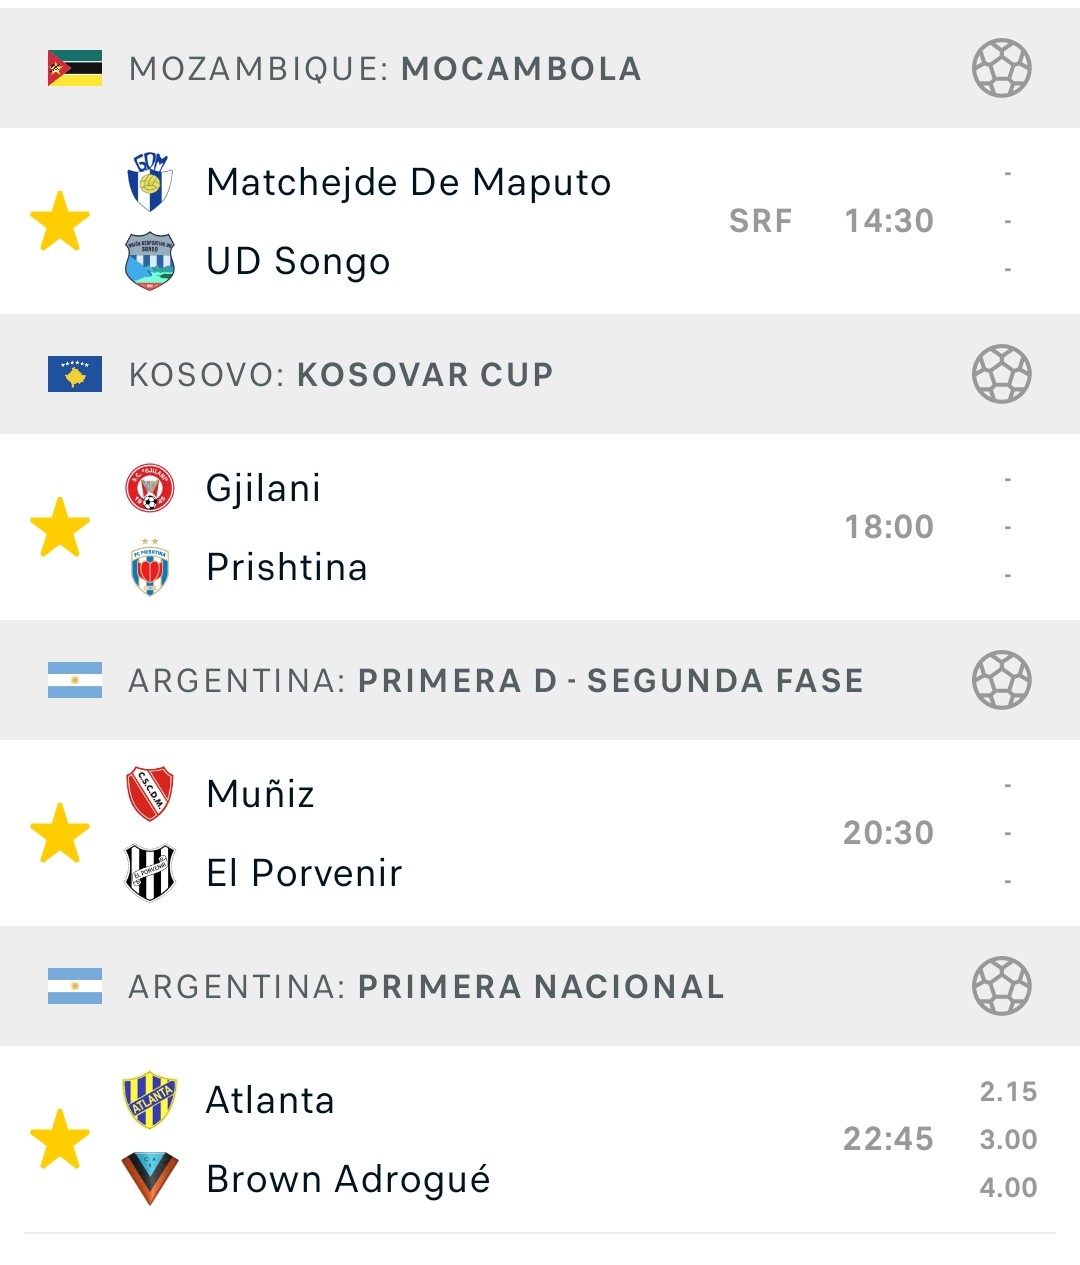Click the Brown Adrogué triangular logo
The height and width of the screenshot is (1265, 1080).
[150, 1178]
